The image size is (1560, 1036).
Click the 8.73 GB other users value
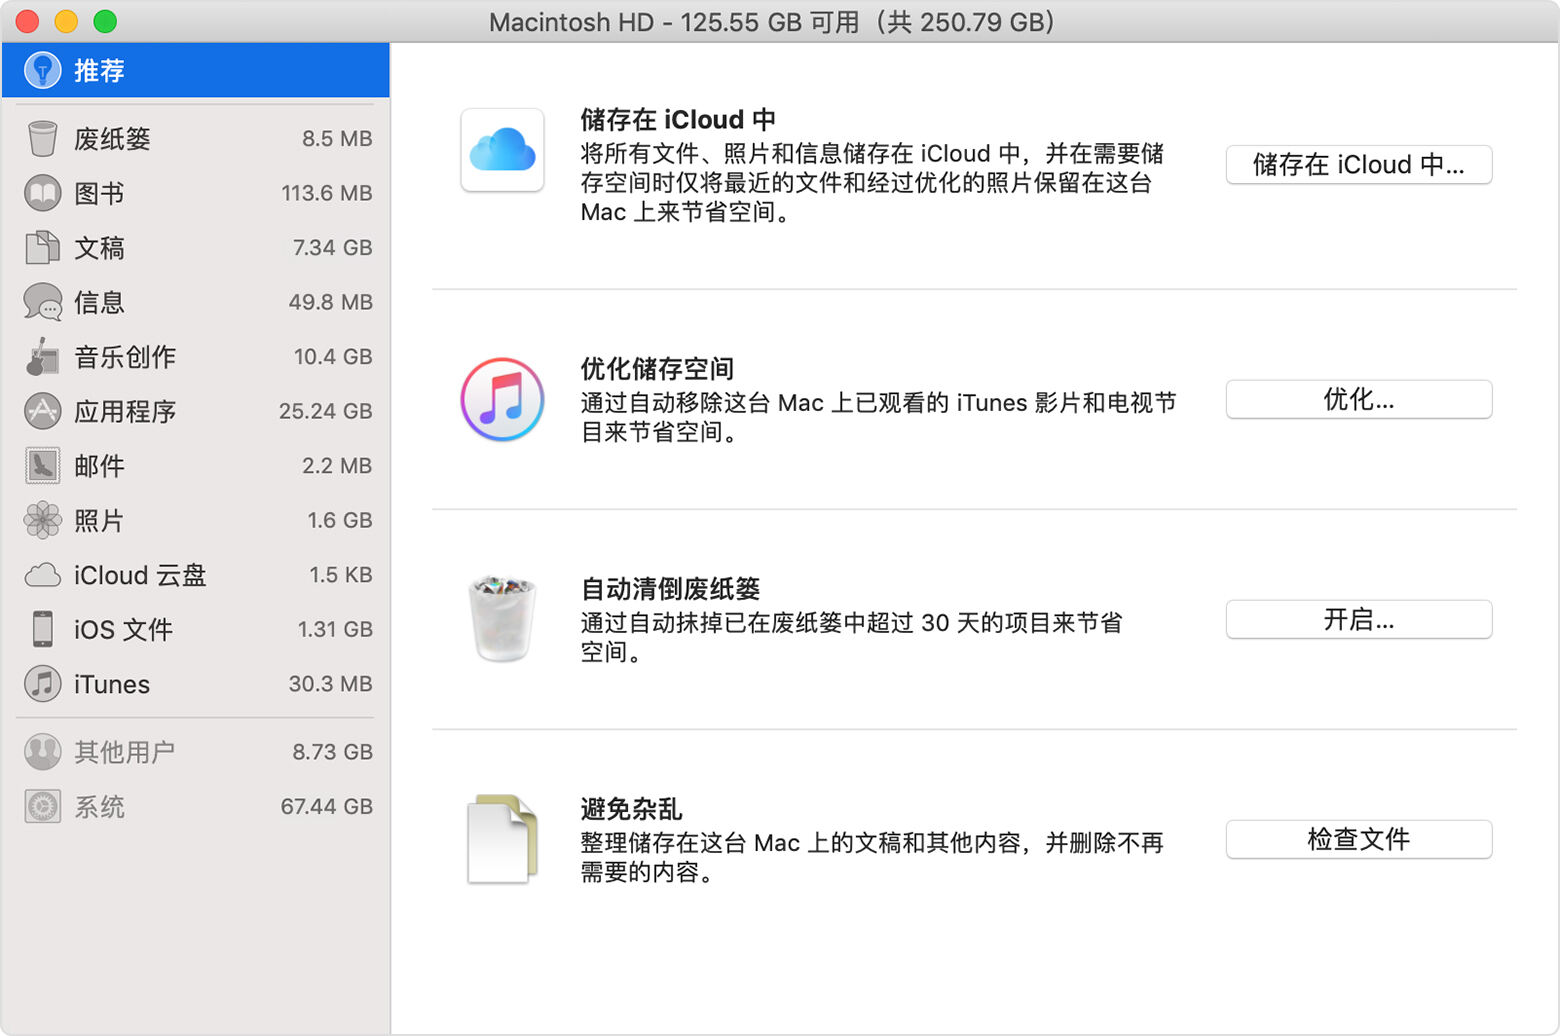pos(332,752)
